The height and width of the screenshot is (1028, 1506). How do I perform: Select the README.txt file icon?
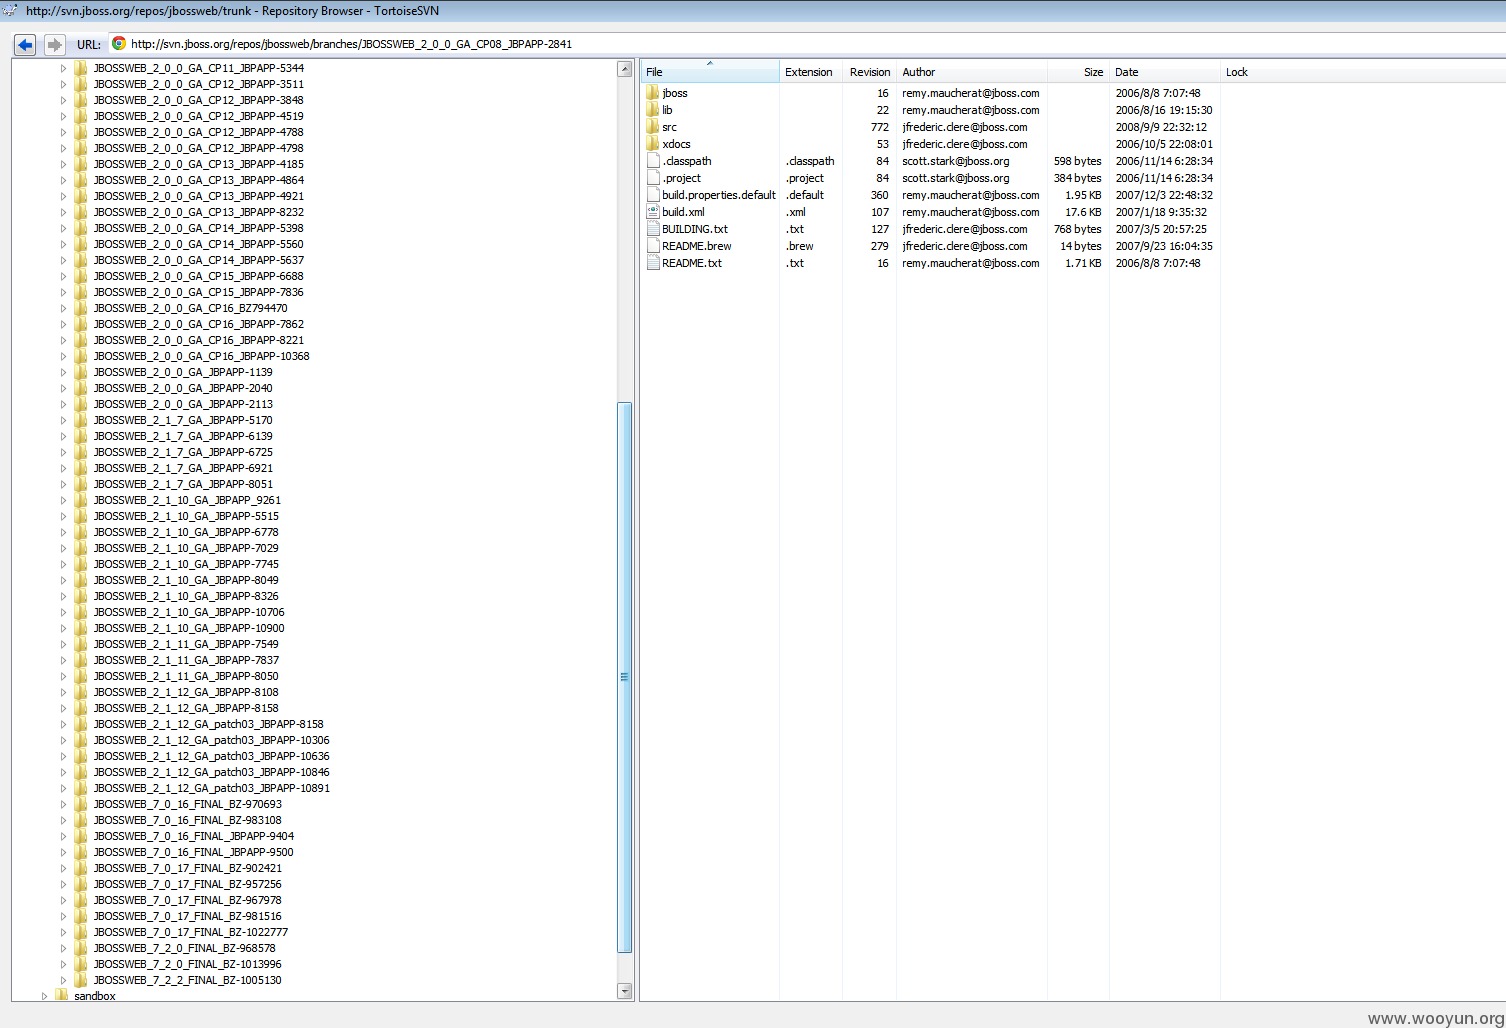(653, 263)
